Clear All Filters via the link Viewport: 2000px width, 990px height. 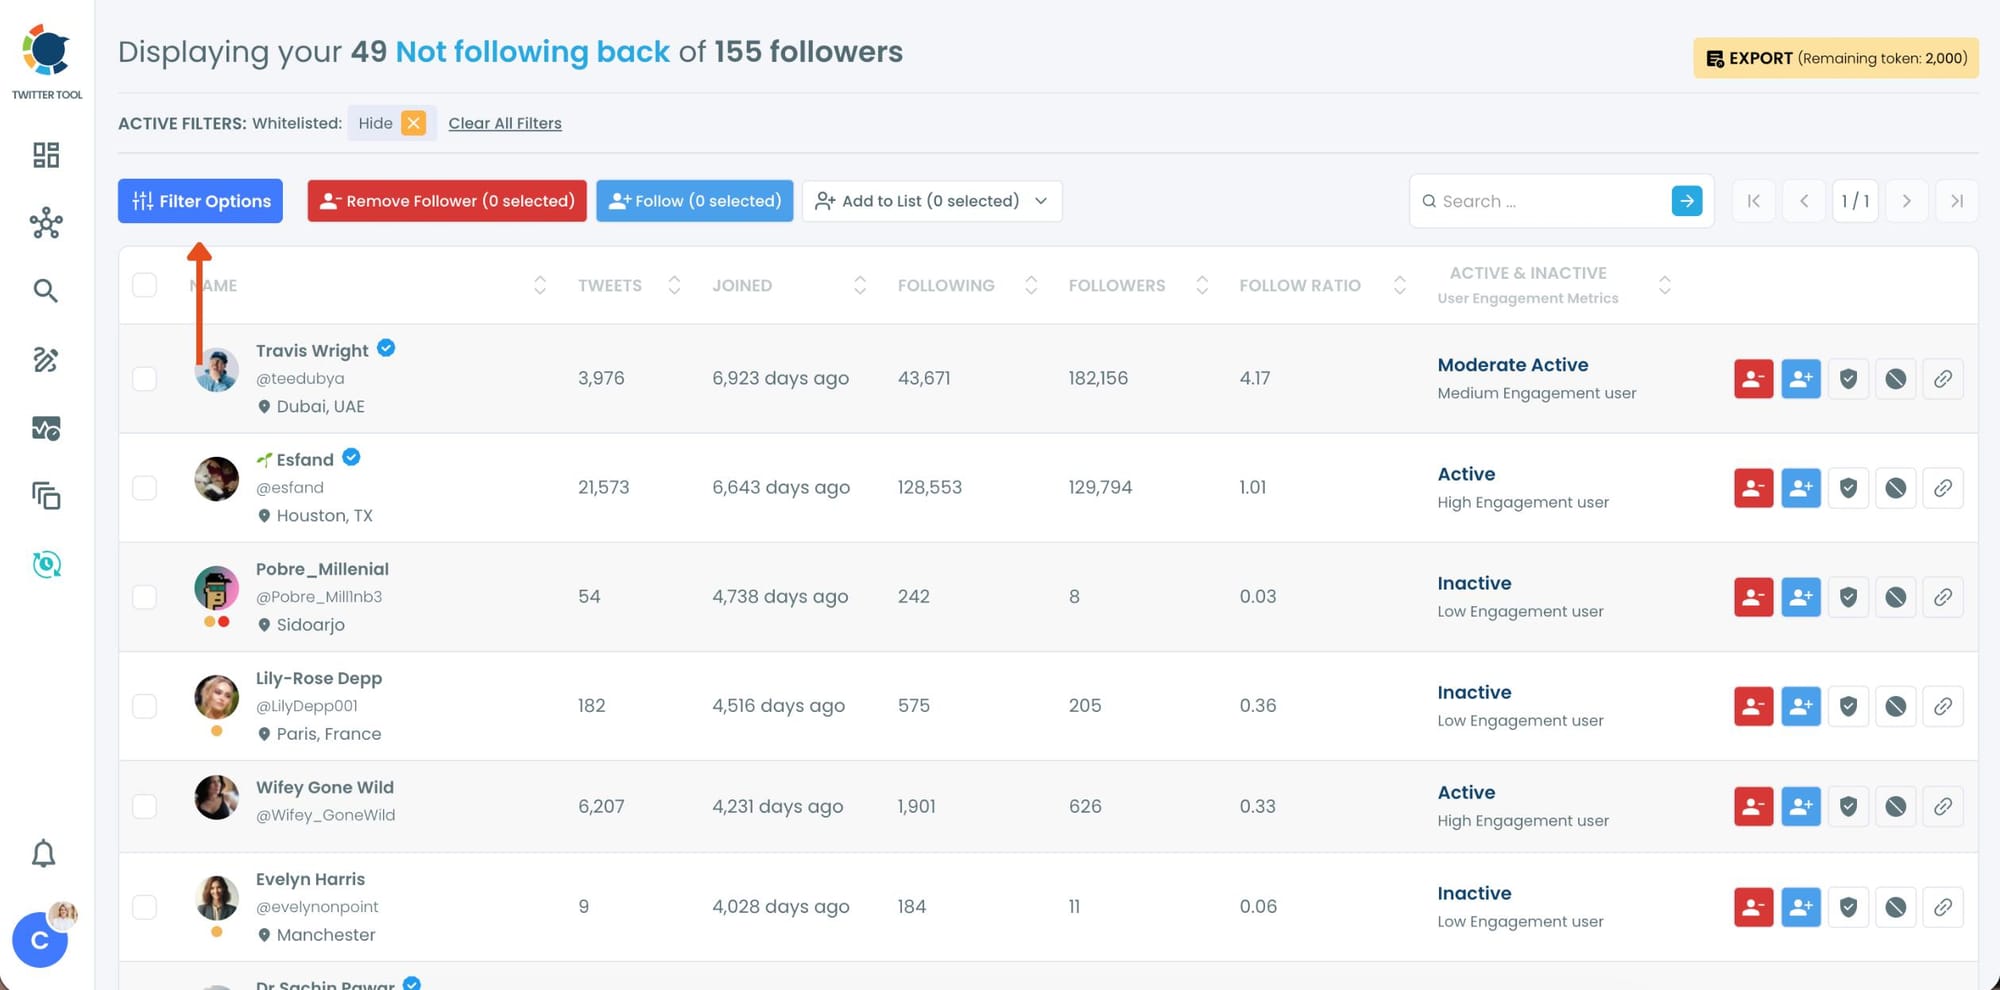tap(505, 123)
